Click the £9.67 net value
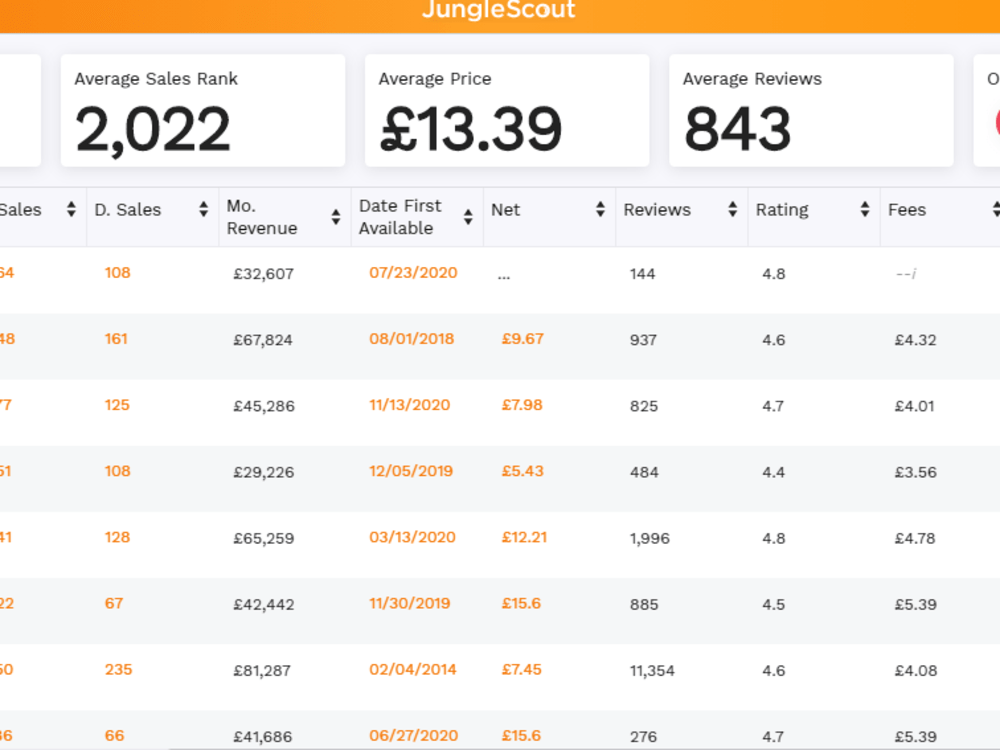This screenshot has height=750, width=1000. pos(522,339)
